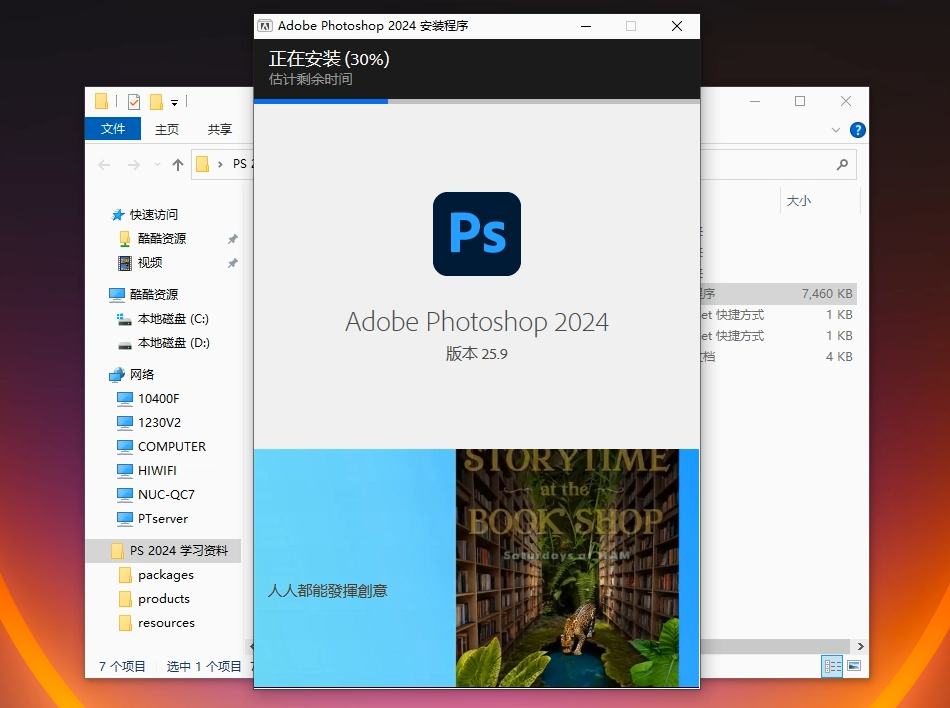Screen dimensions: 950x708
Task: Open the recent locations dropdown arrow
Action: 157,165
